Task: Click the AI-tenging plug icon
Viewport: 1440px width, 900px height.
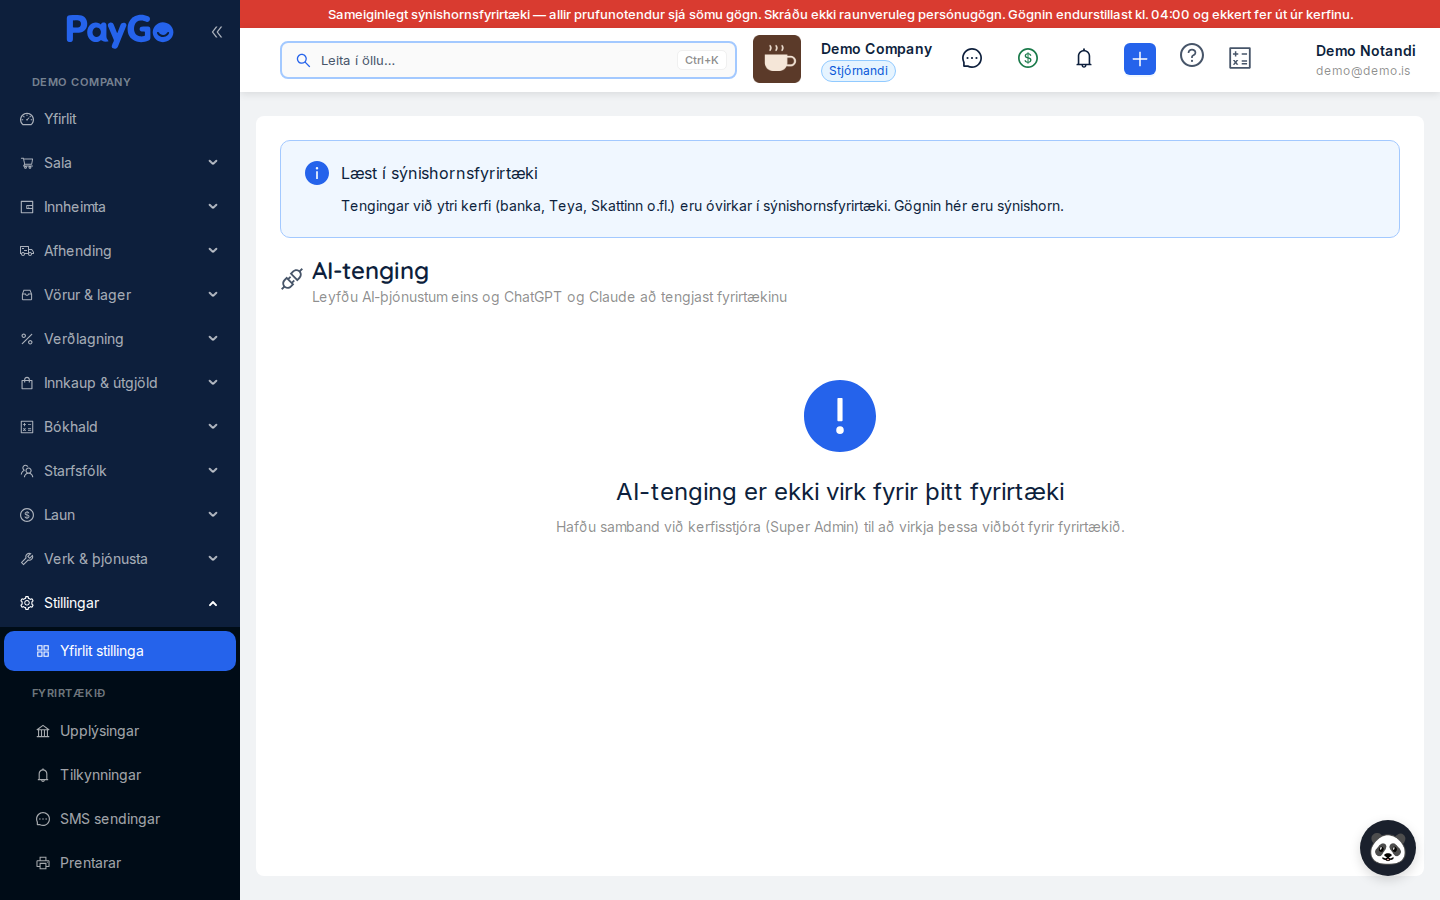Action: click(292, 279)
